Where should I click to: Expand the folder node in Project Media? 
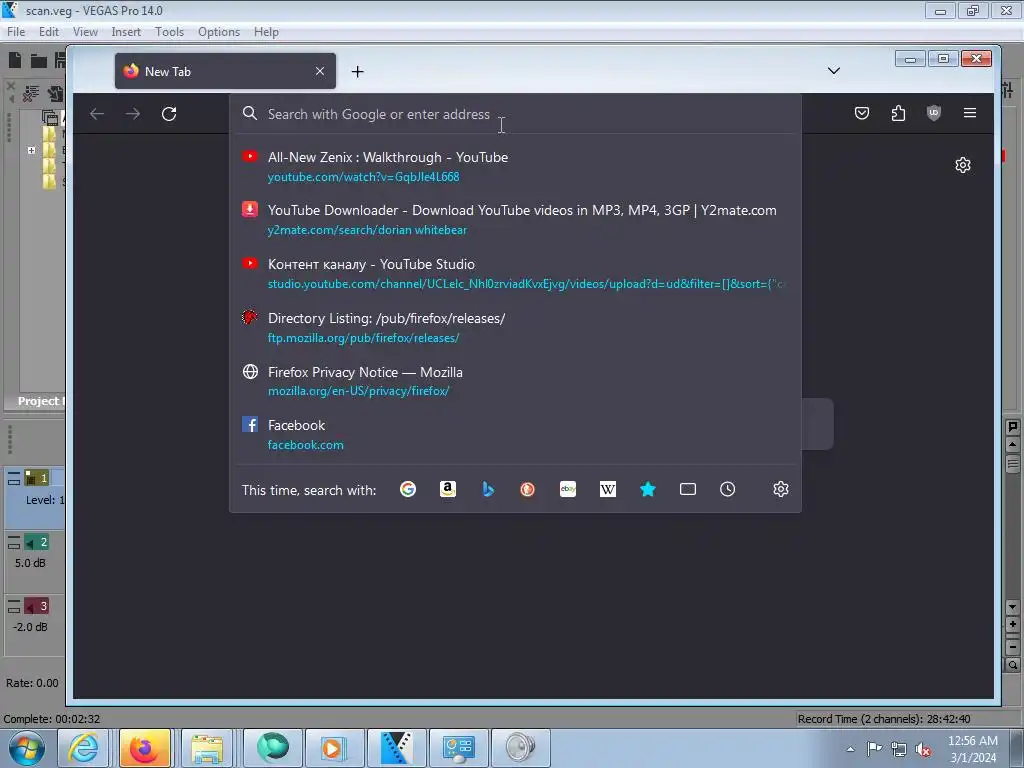pos(31,150)
